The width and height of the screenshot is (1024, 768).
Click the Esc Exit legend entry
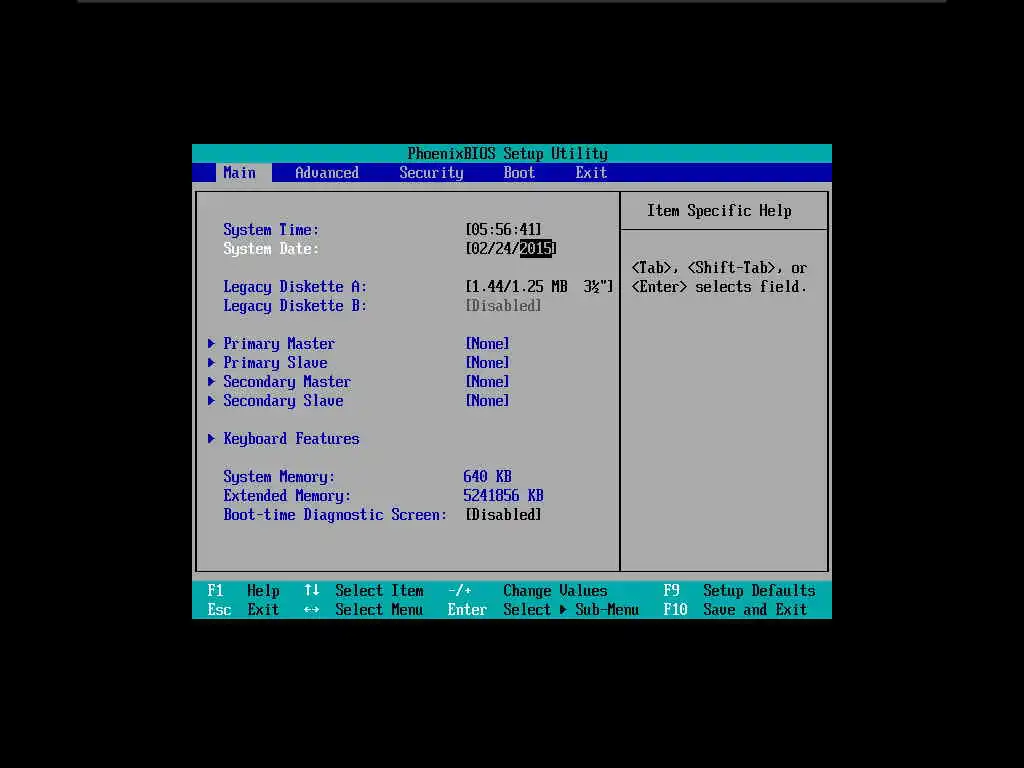[243, 609]
